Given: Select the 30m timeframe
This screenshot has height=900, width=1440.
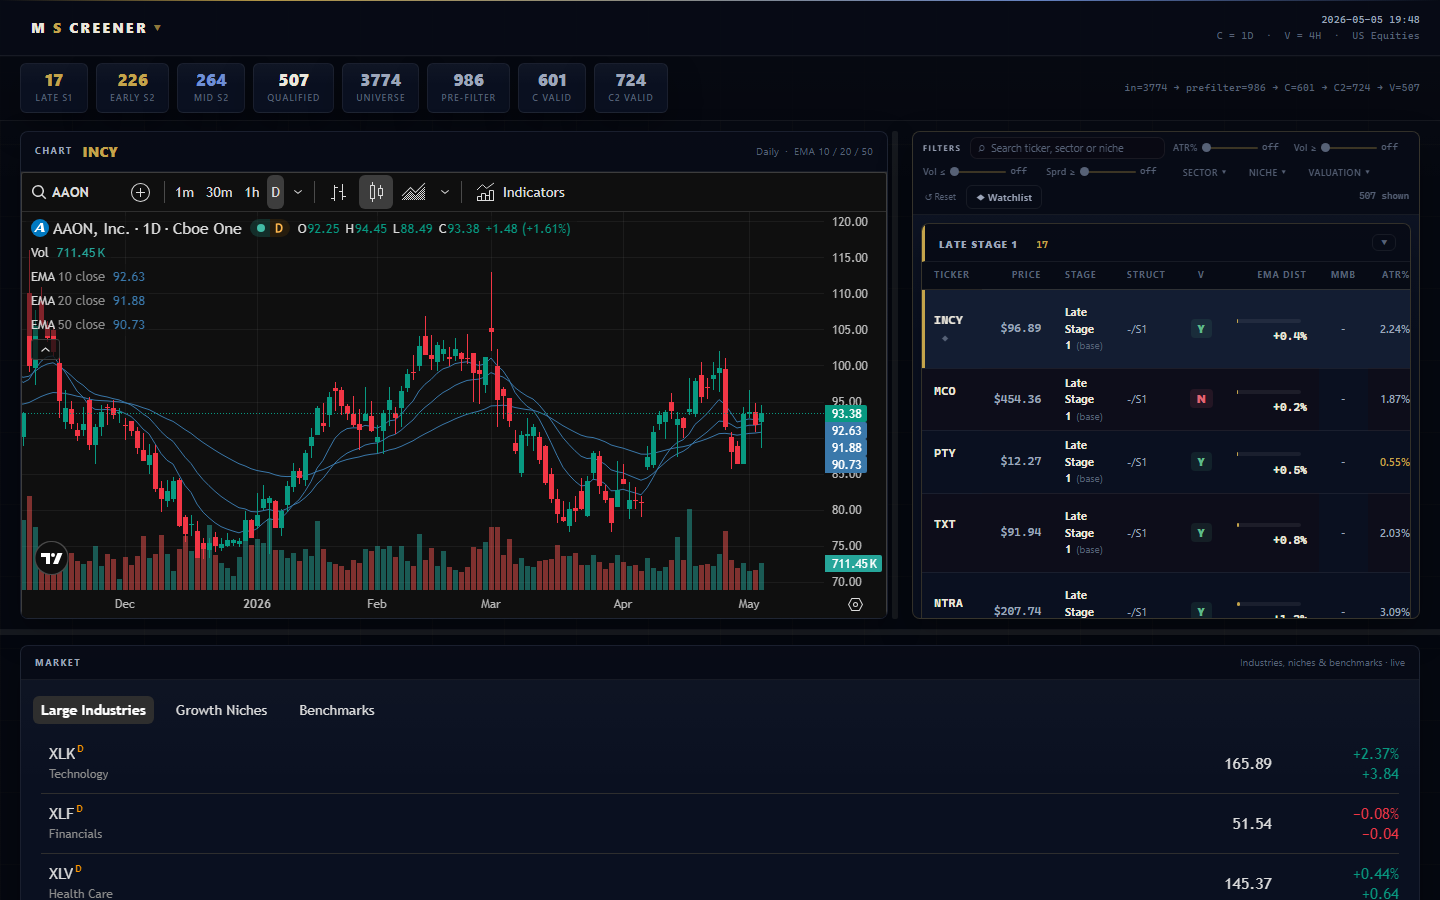Looking at the screenshot, I should click(219, 192).
